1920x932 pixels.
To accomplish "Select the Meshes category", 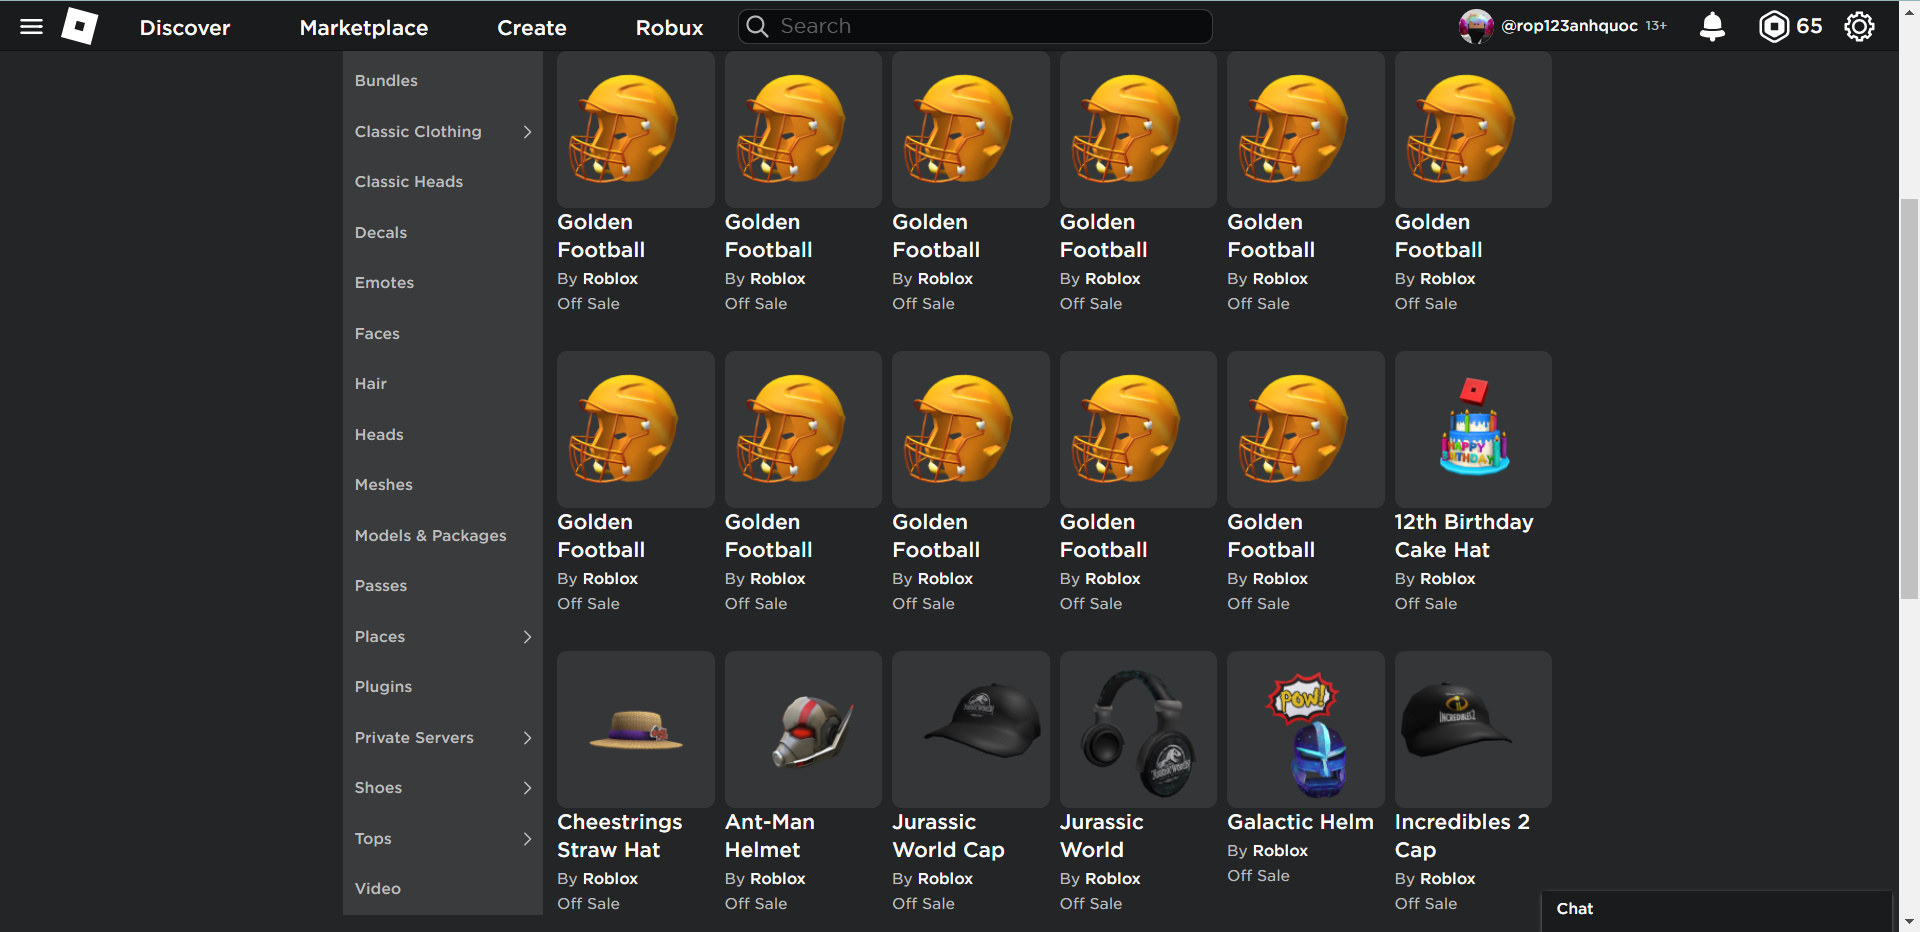I will [384, 485].
